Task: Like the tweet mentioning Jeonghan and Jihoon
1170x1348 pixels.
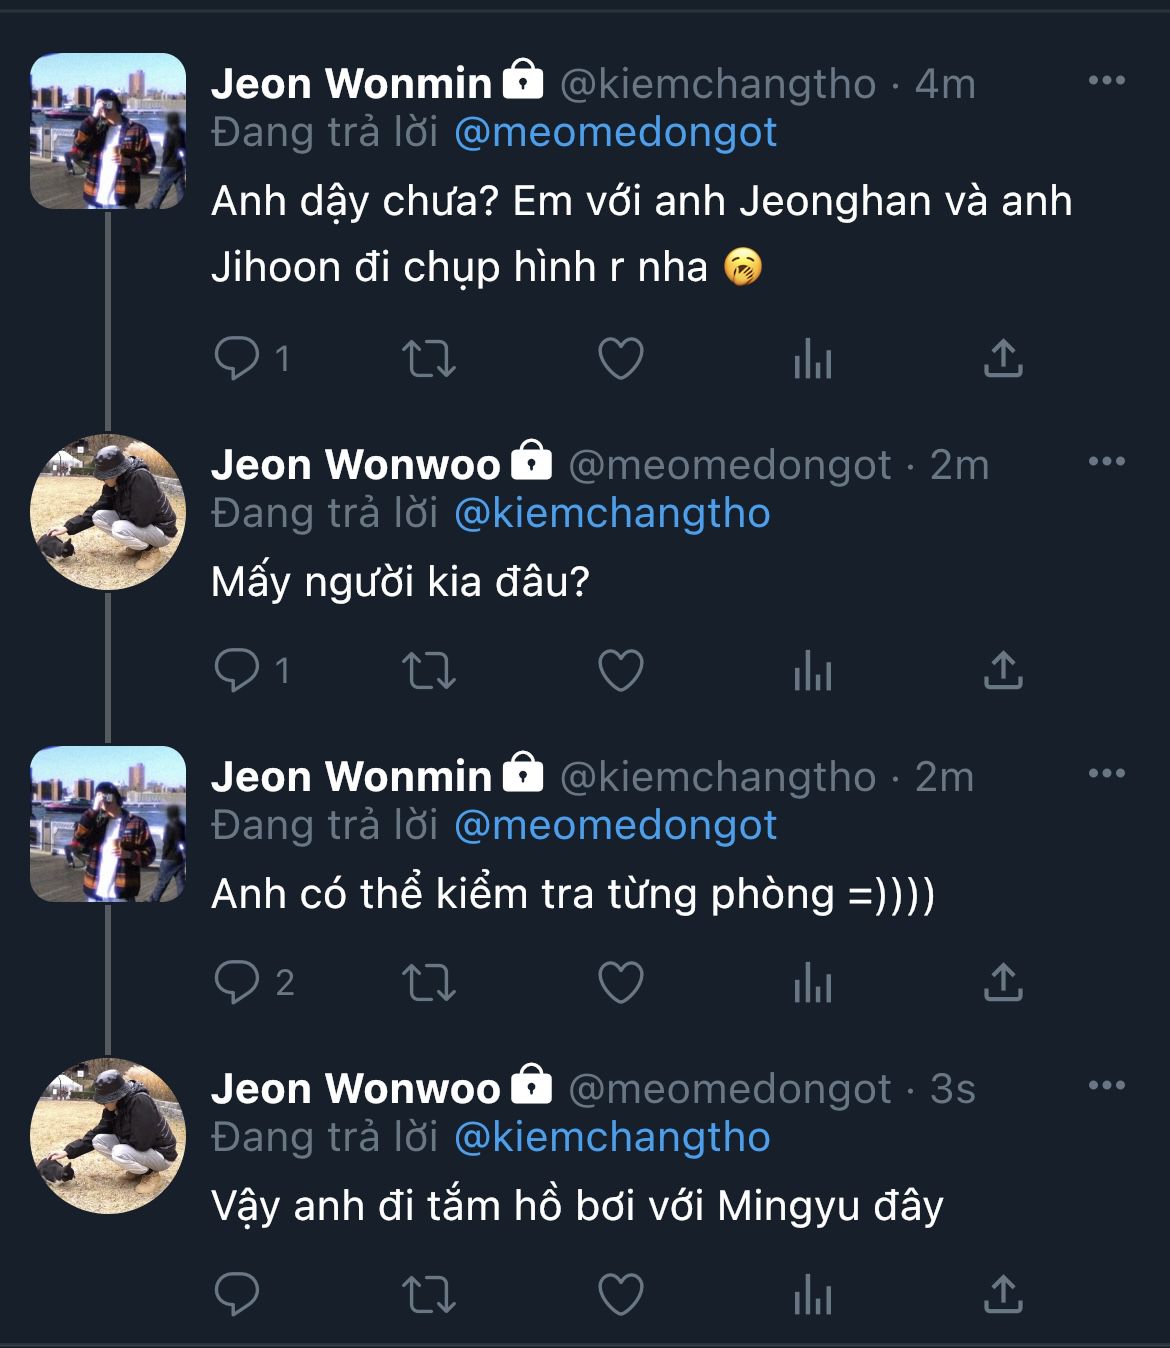Action: (x=620, y=359)
